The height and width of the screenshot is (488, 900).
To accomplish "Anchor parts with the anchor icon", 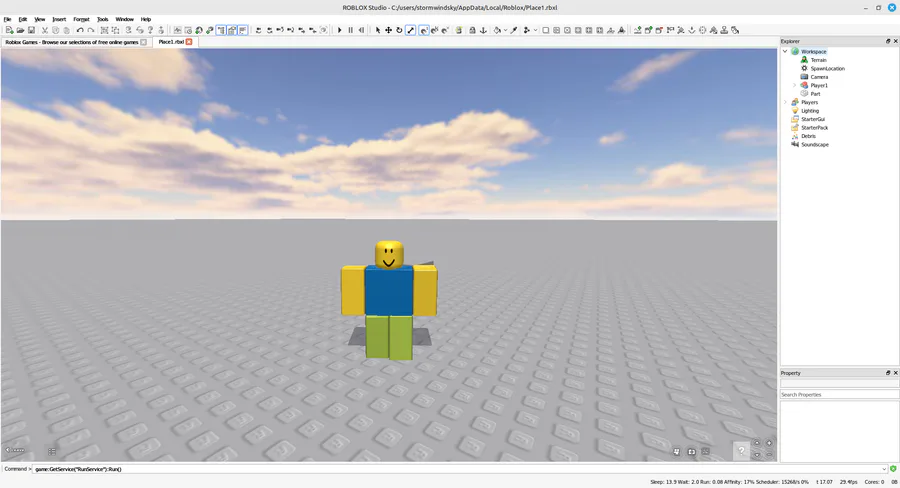I will [483, 30].
